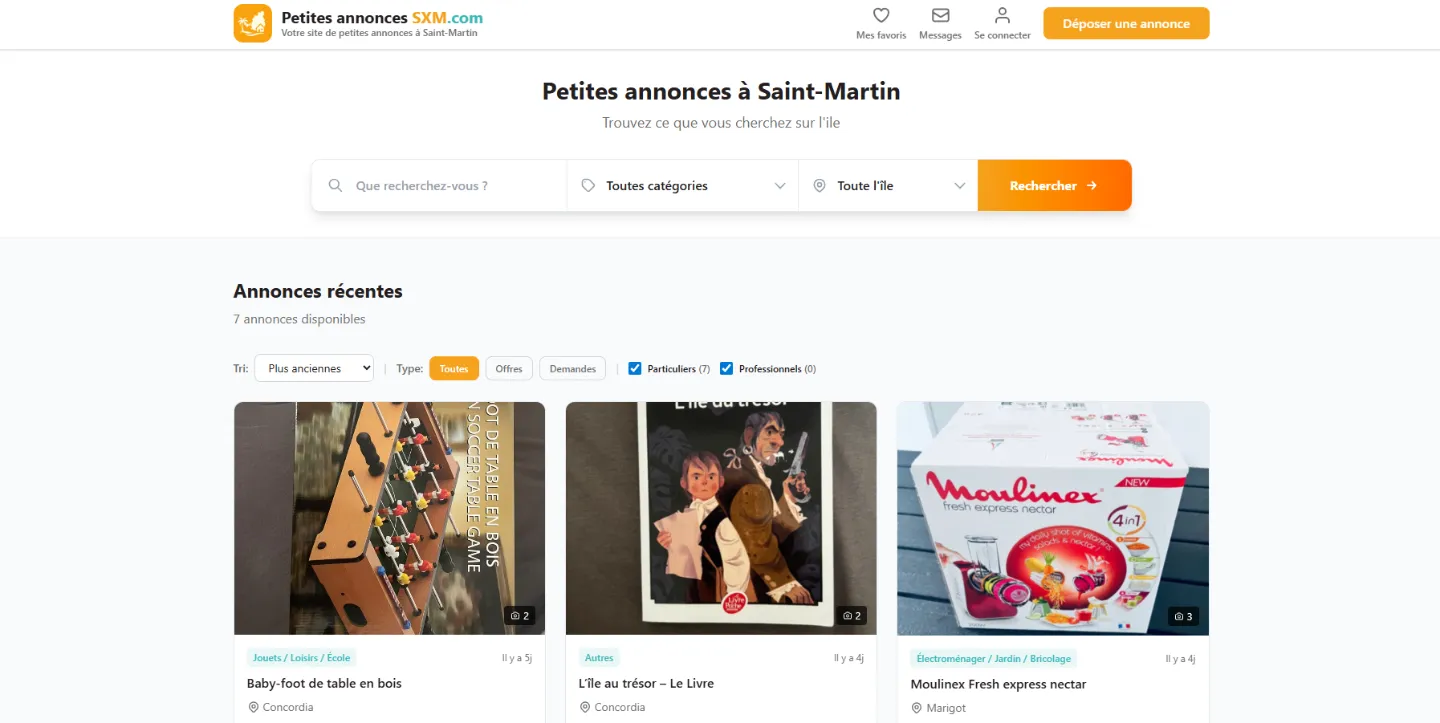This screenshot has width=1440, height=723.
Task: Click the Autres category tag
Action: [x=599, y=658]
